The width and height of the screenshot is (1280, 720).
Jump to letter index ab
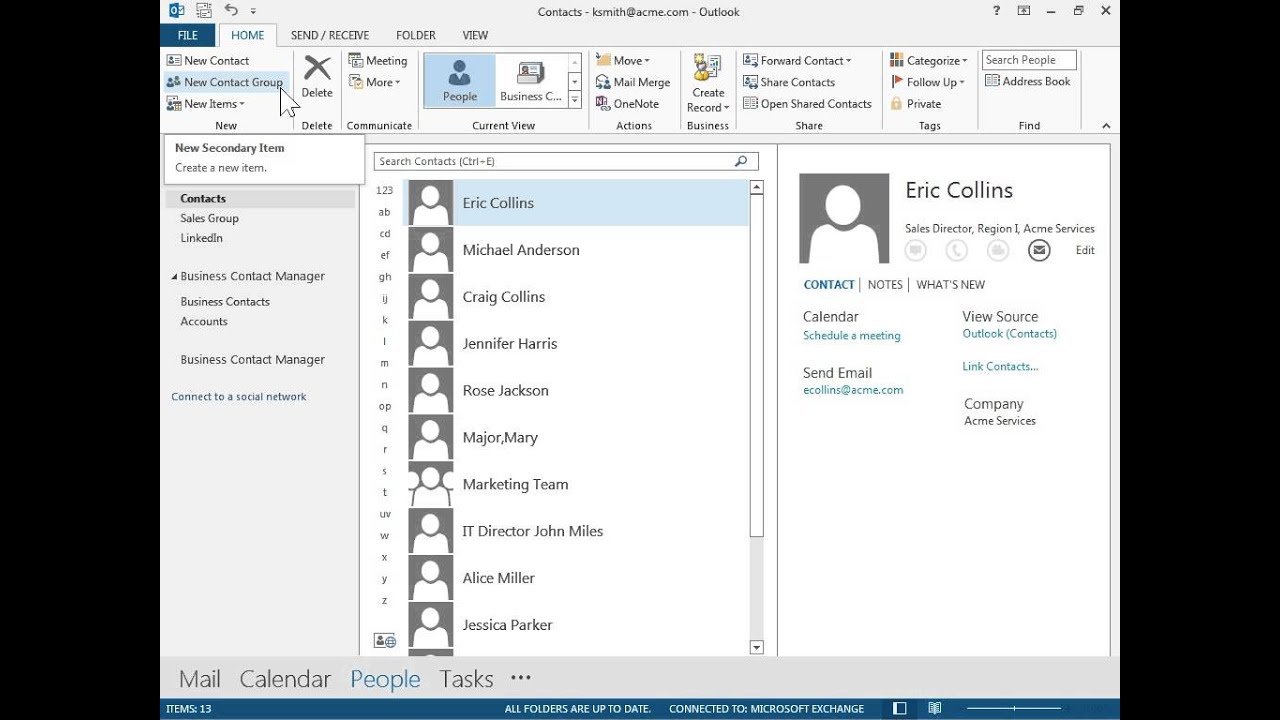tap(384, 212)
